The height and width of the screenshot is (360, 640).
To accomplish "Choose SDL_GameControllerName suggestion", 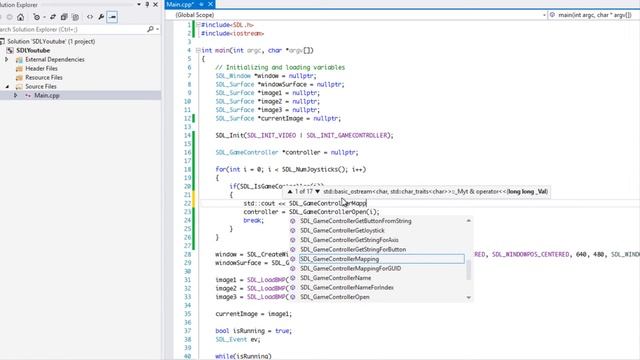I will click(x=336, y=278).
